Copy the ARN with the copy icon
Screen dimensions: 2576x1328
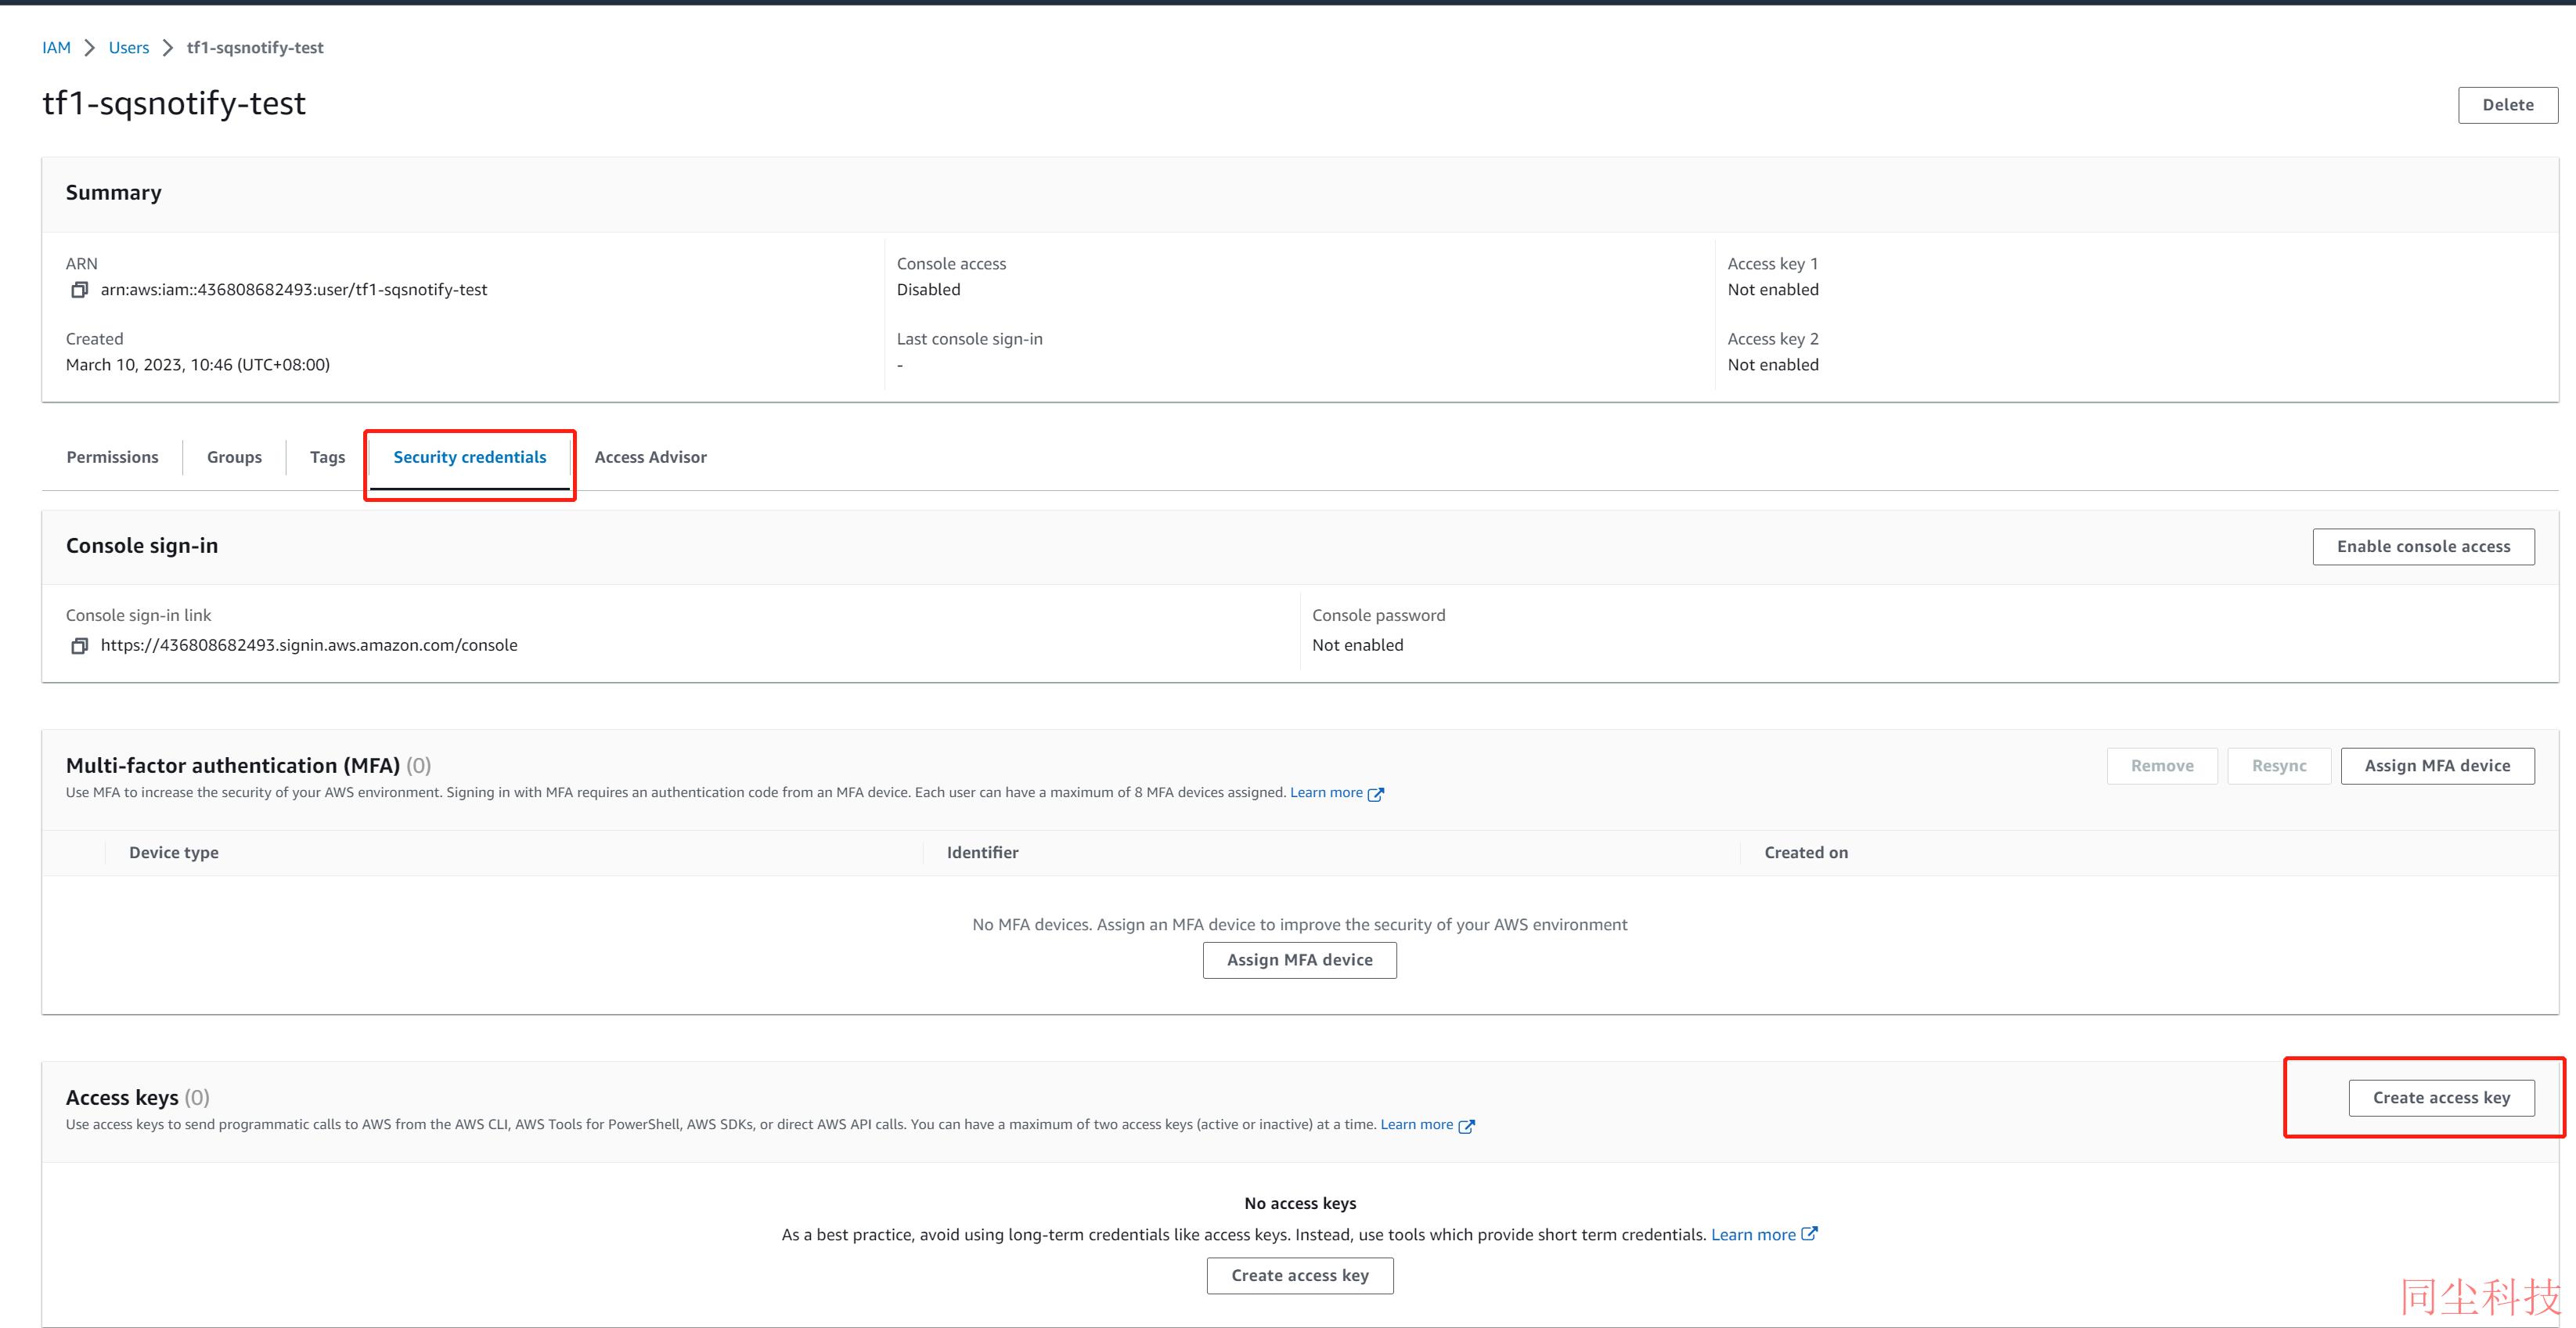pos(79,290)
